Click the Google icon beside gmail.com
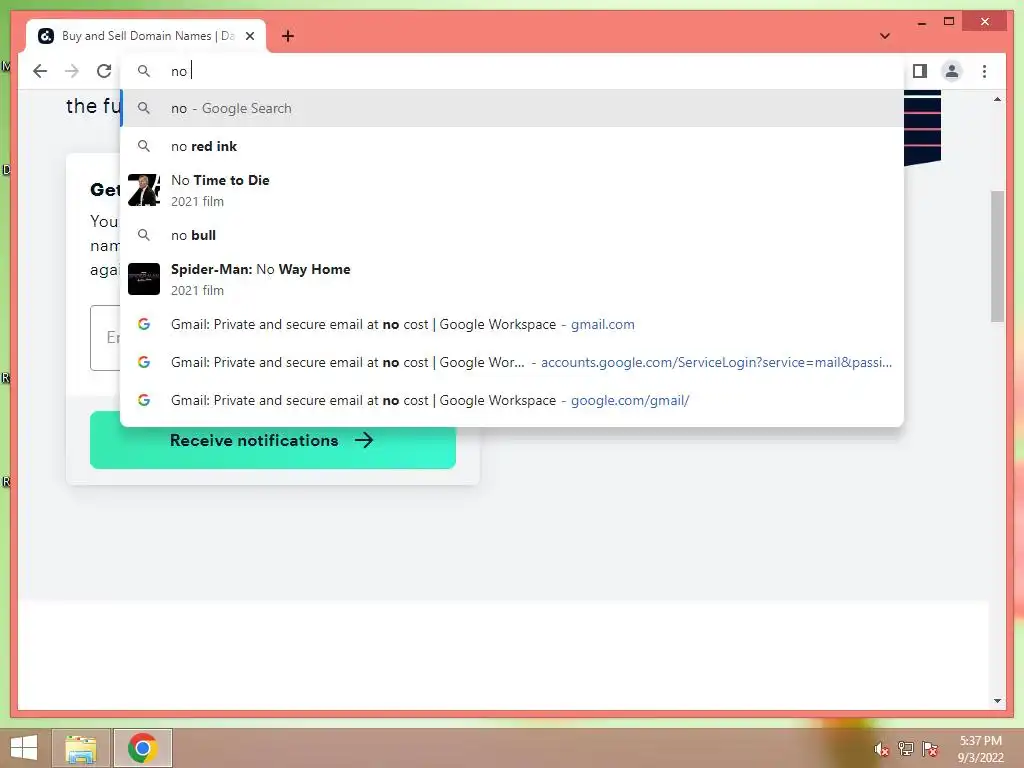This screenshot has width=1024, height=768. click(144, 324)
